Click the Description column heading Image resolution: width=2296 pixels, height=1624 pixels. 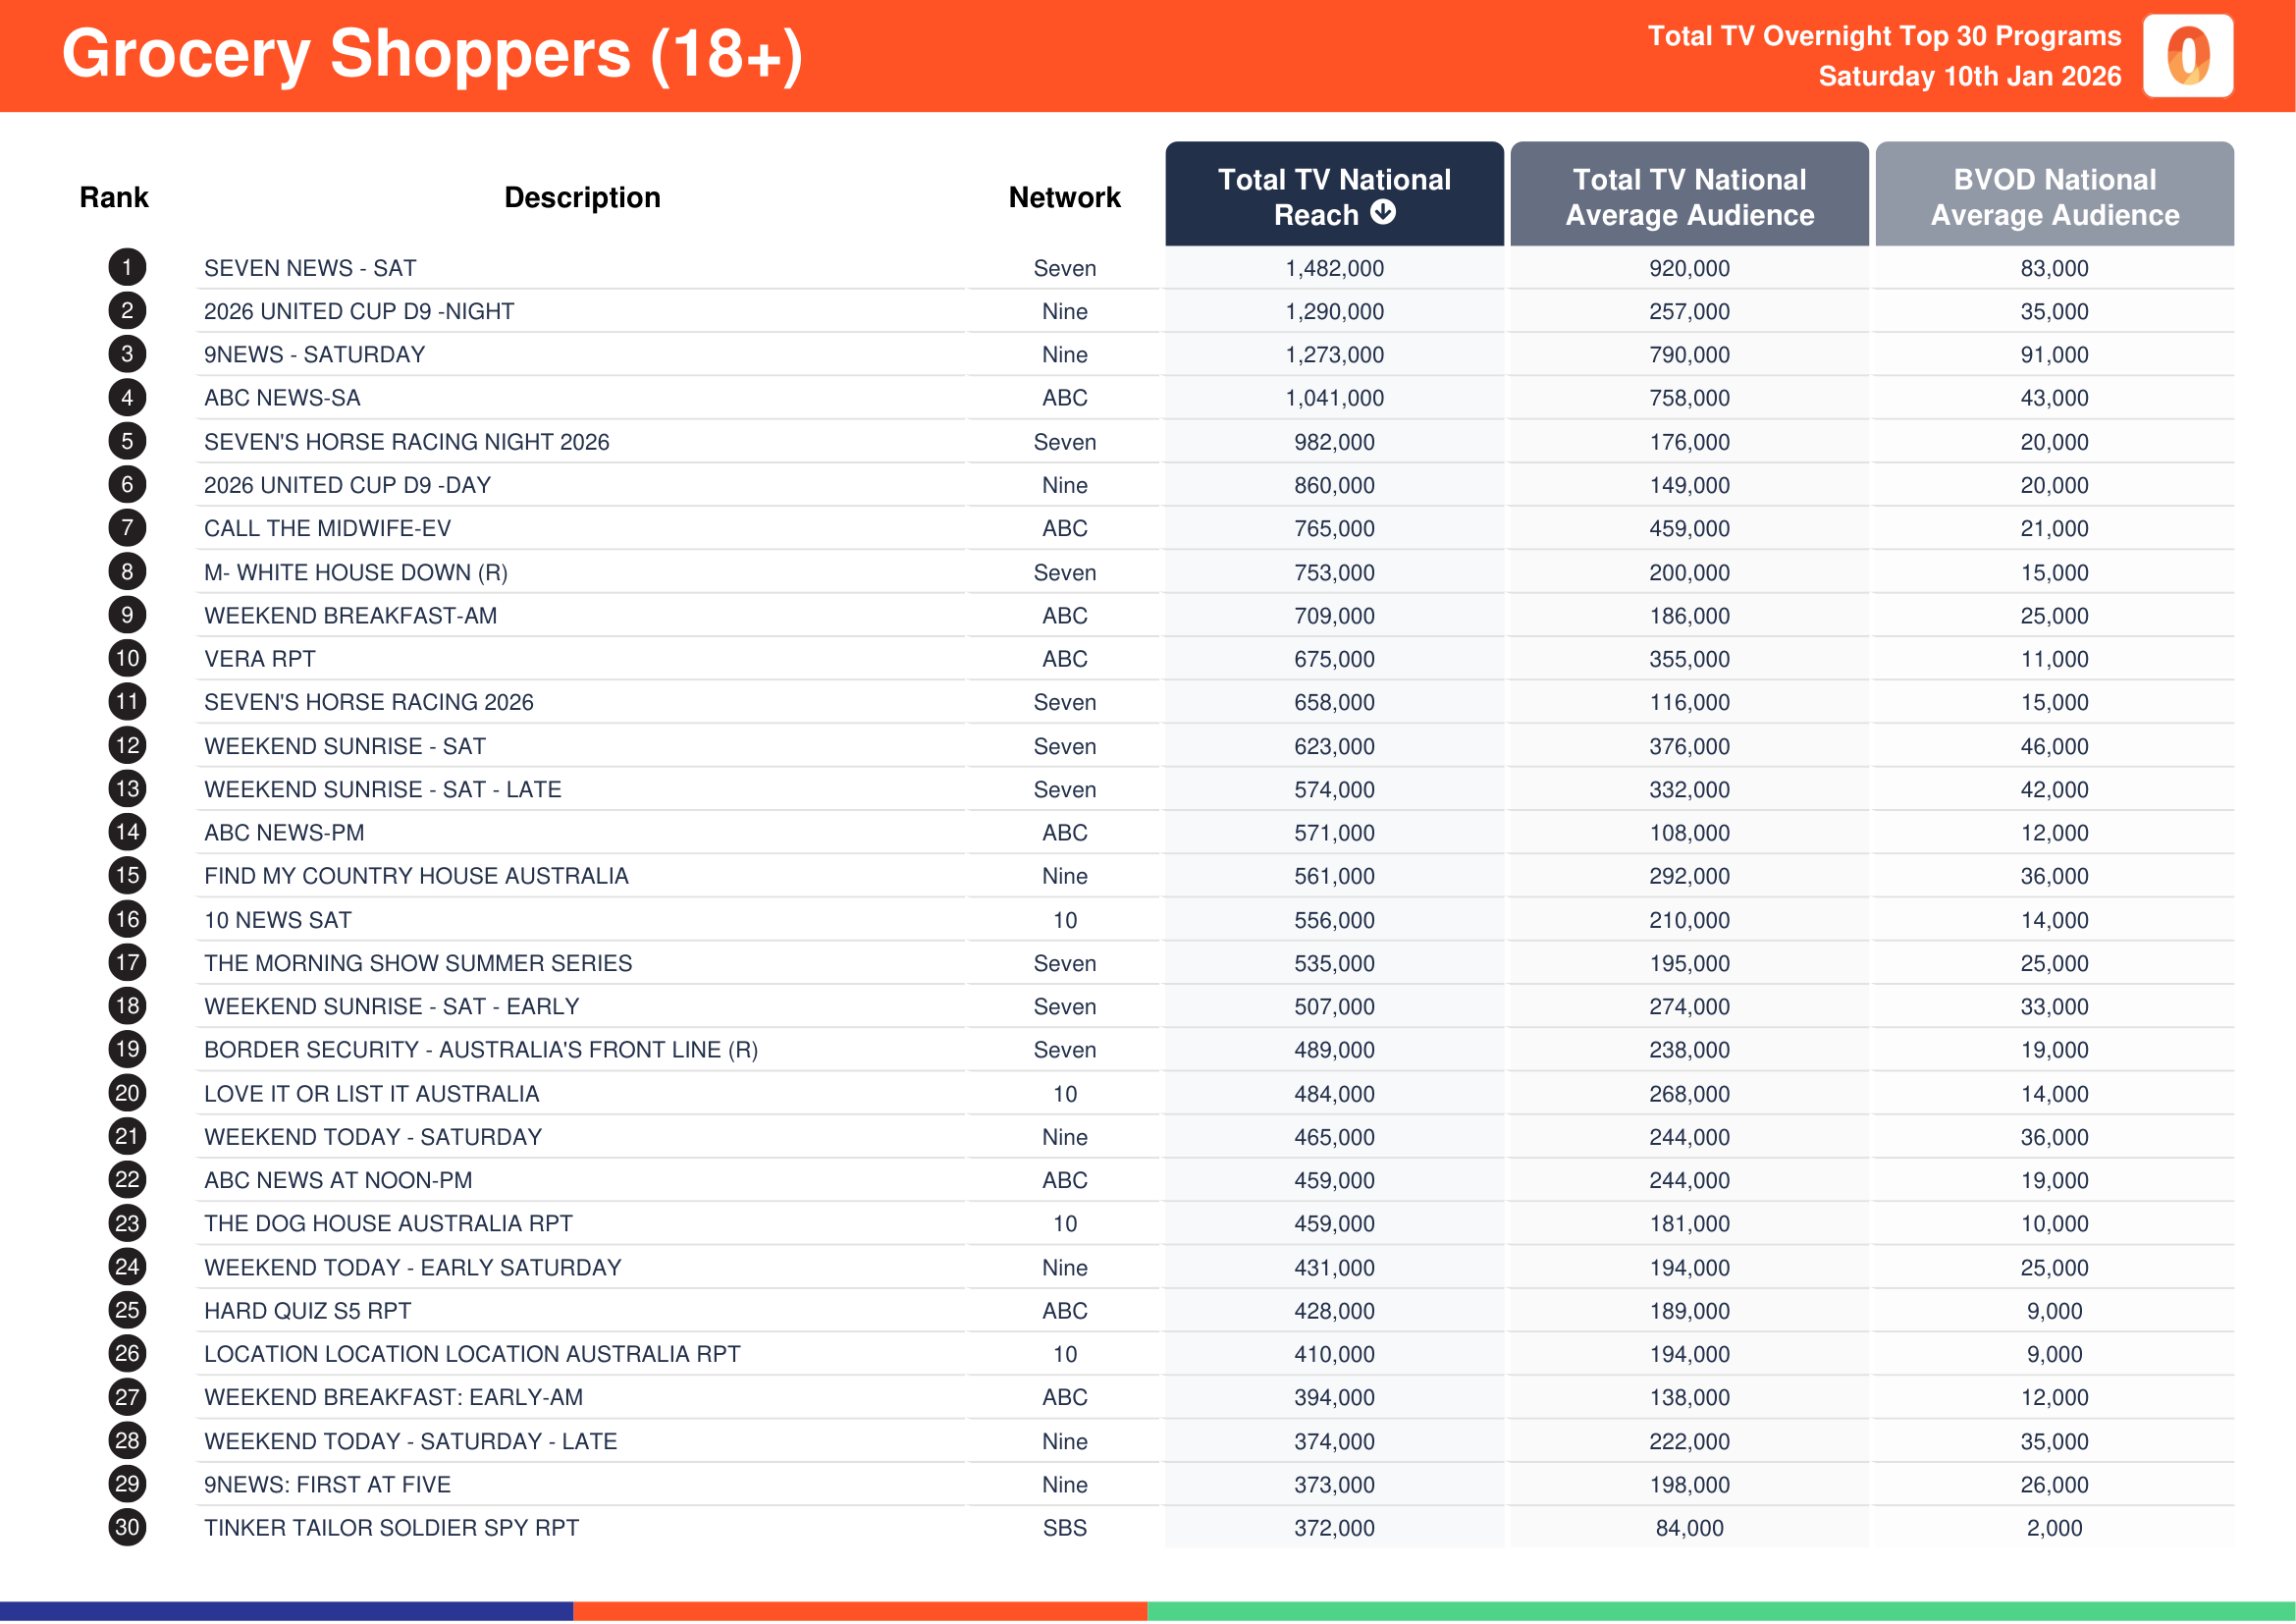pos(582,197)
